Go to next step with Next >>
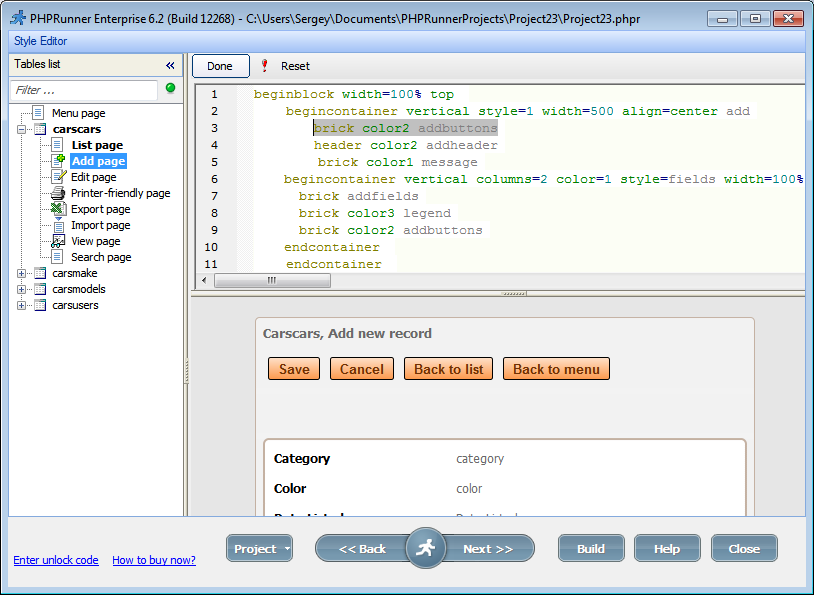Viewport: 814px width, 595px height. click(x=488, y=548)
